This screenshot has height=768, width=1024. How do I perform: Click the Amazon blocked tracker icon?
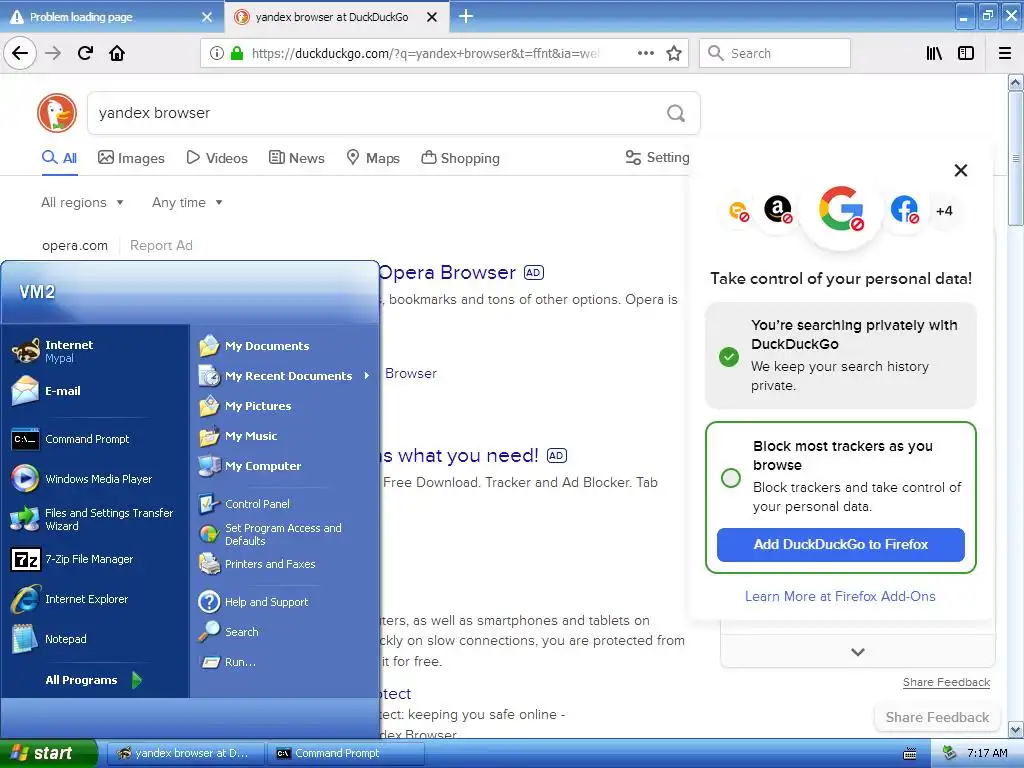click(778, 210)
